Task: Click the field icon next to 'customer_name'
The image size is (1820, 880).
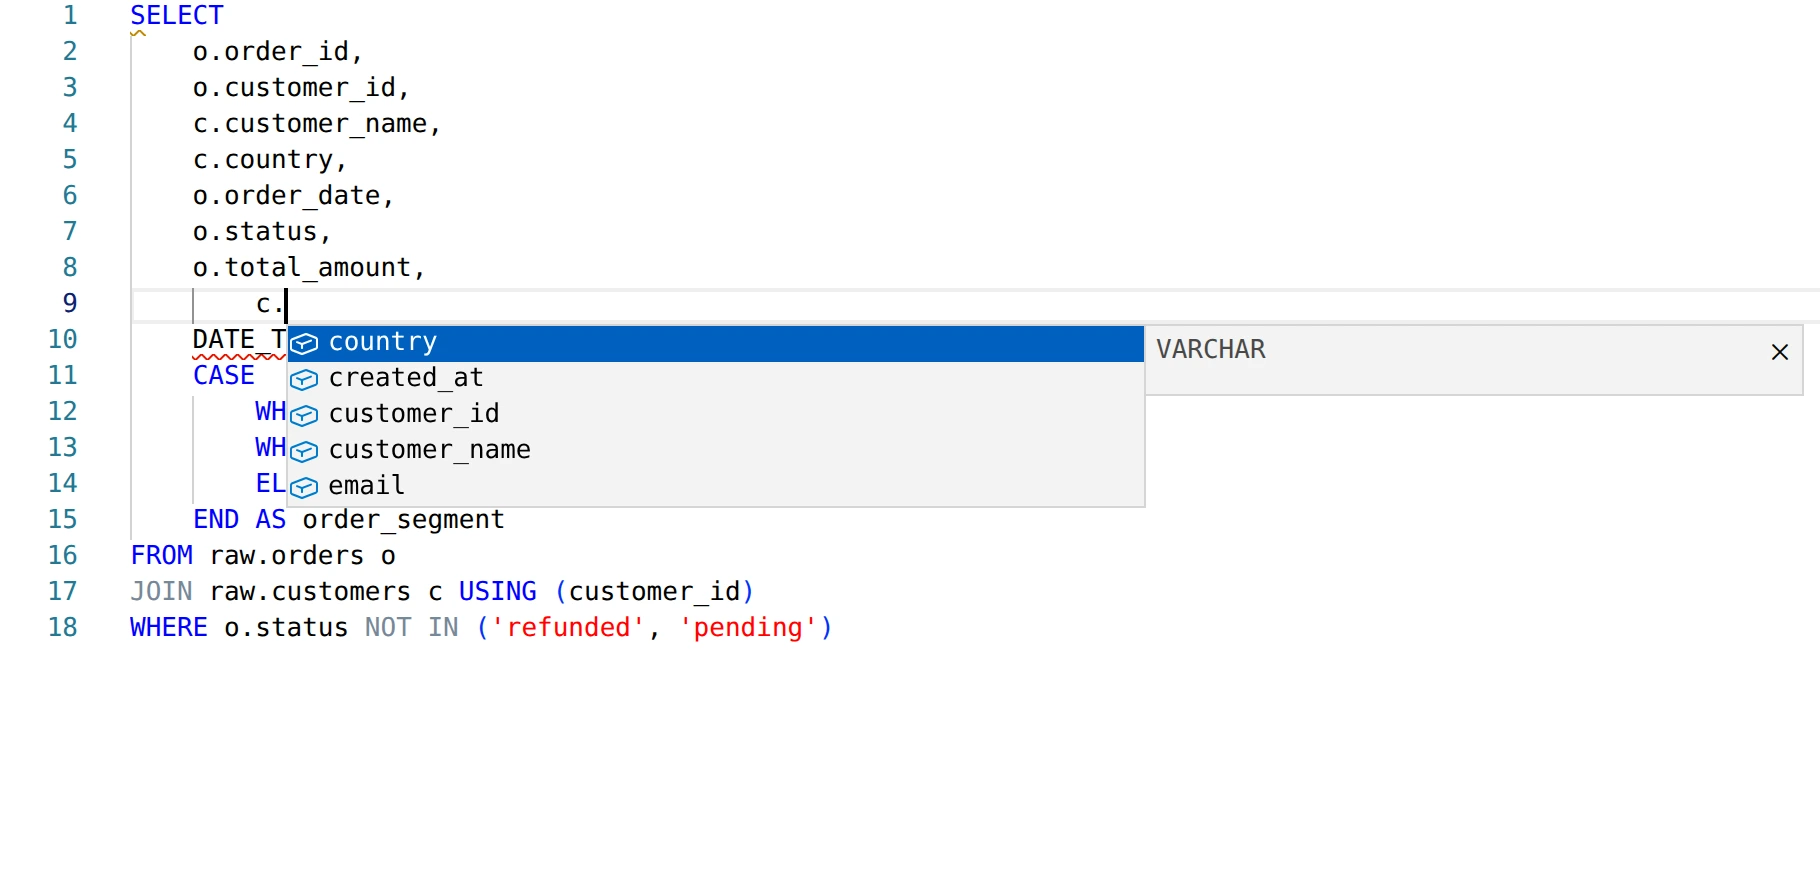Action: (x=304, y=452)
